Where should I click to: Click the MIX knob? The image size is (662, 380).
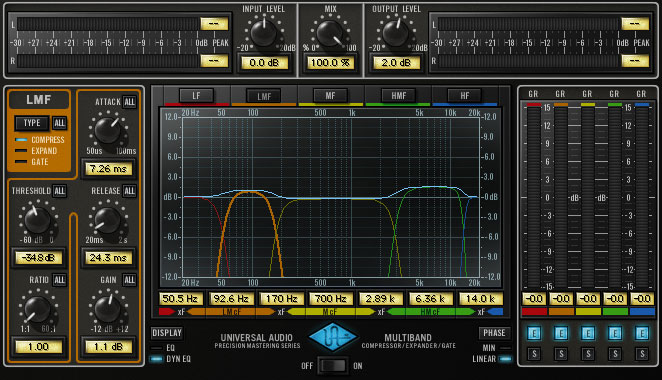(330, 33)
